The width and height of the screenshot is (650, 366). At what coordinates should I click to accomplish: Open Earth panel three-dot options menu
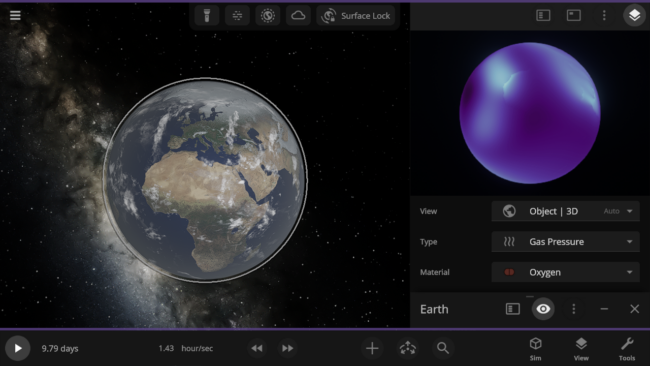(574, 309)
